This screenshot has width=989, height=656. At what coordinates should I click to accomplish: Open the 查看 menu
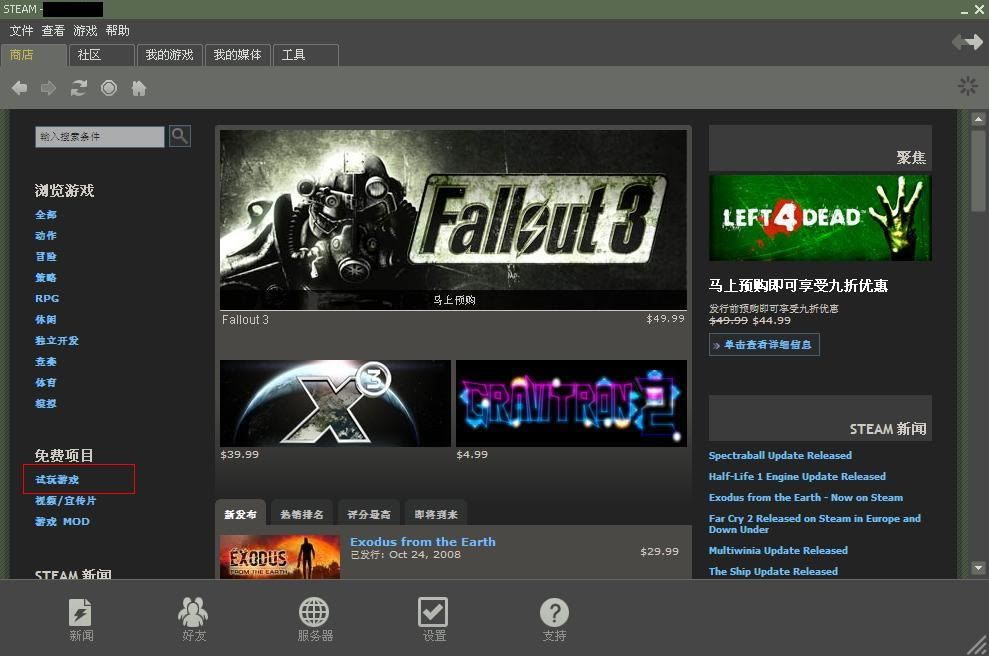click(x=53, y=30)
